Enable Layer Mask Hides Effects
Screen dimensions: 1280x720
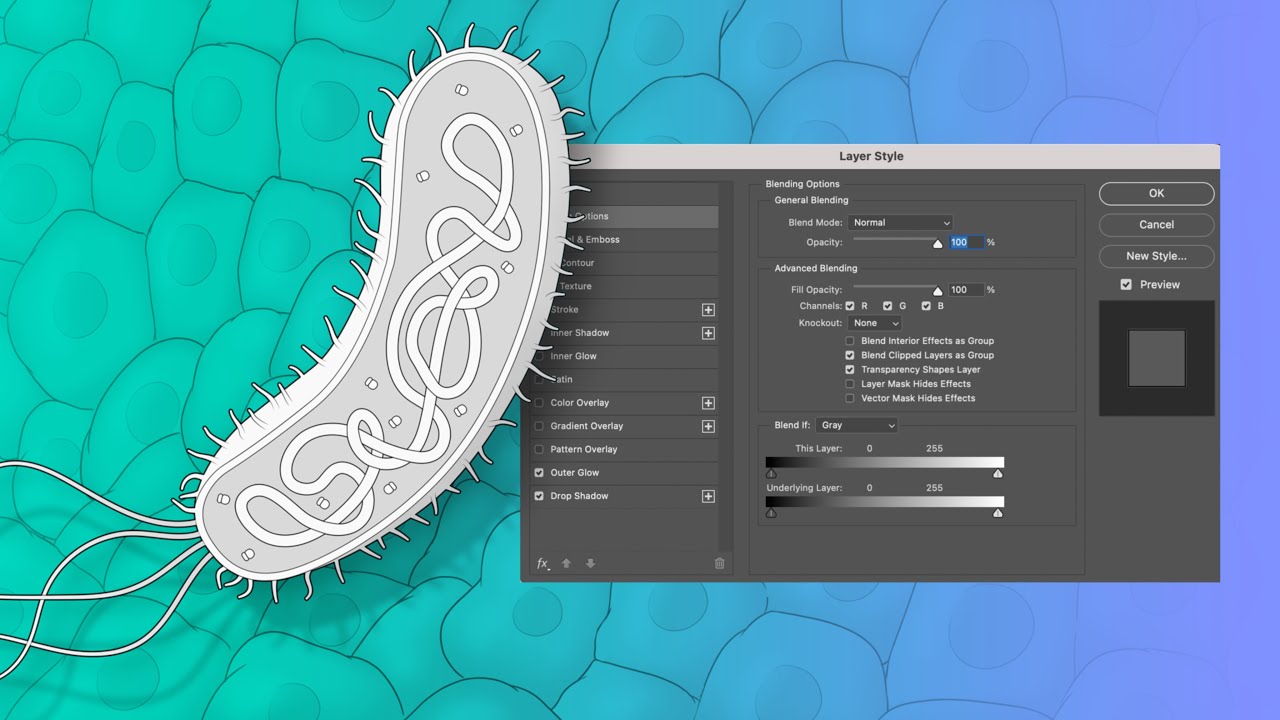point(850,384)
